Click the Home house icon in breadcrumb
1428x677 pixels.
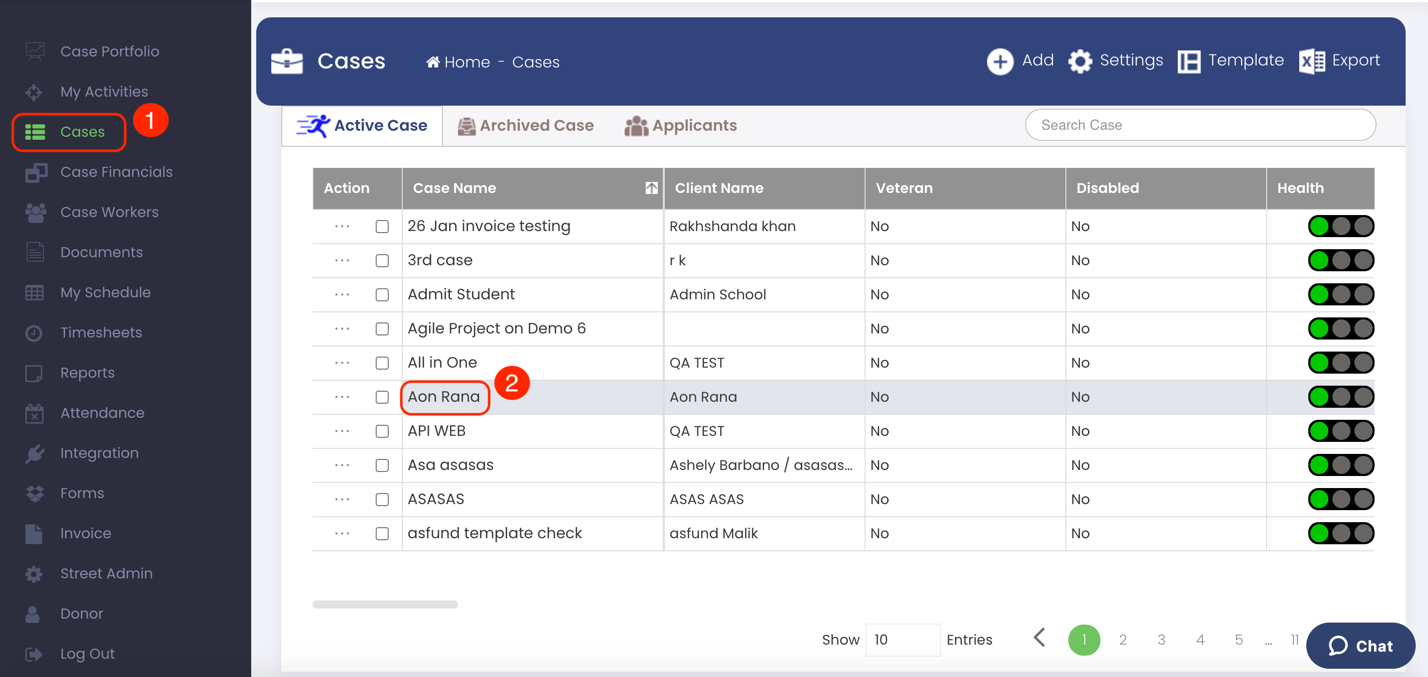click(x=433, y=62)
